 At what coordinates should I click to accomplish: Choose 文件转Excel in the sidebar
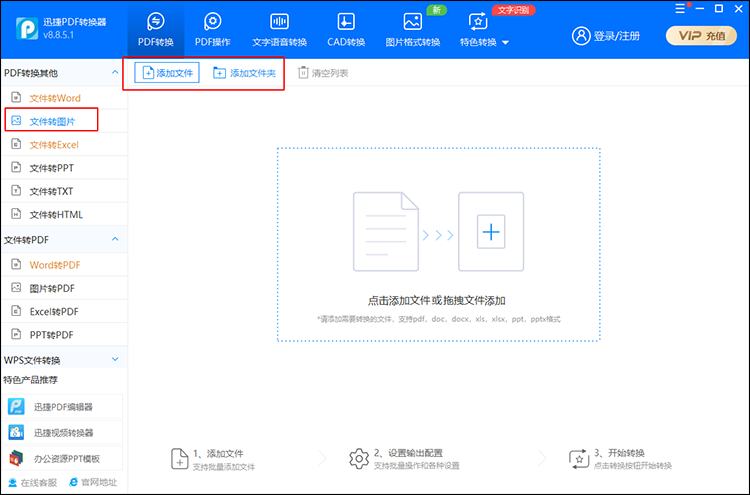coord(53,145)
